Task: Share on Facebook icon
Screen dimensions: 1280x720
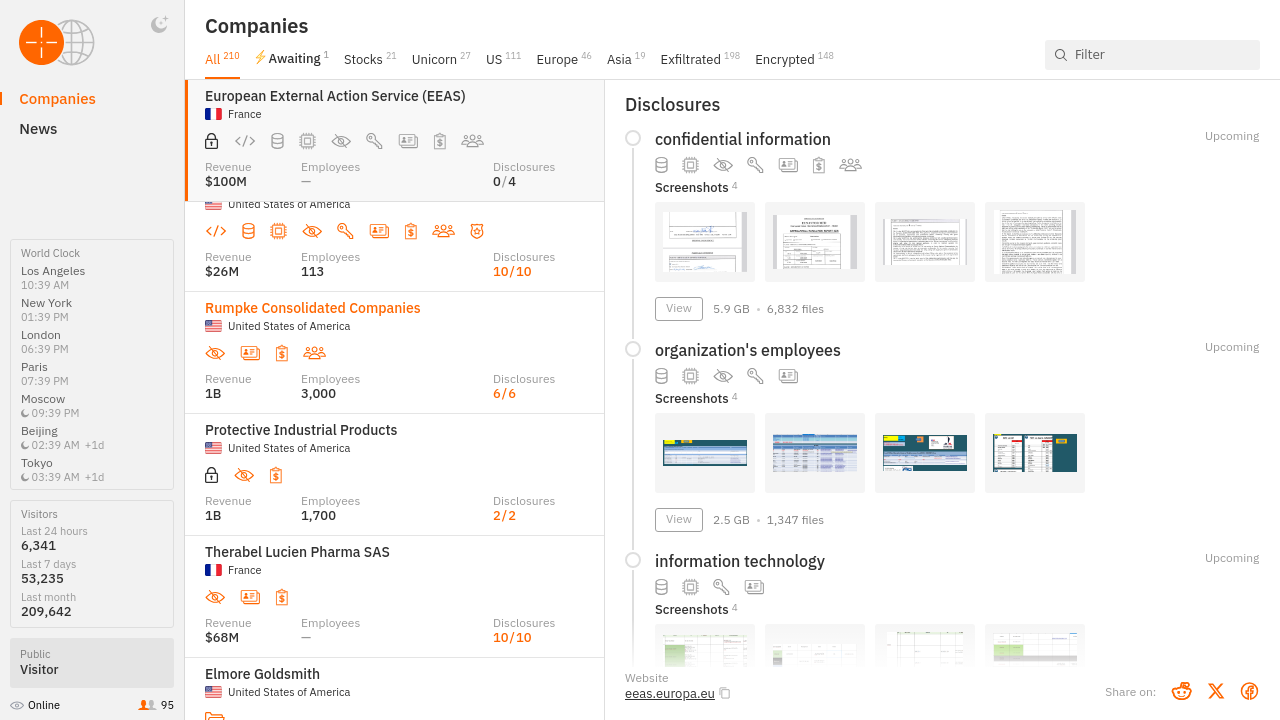Action: pyautogui.click(x=1249, y=691)
